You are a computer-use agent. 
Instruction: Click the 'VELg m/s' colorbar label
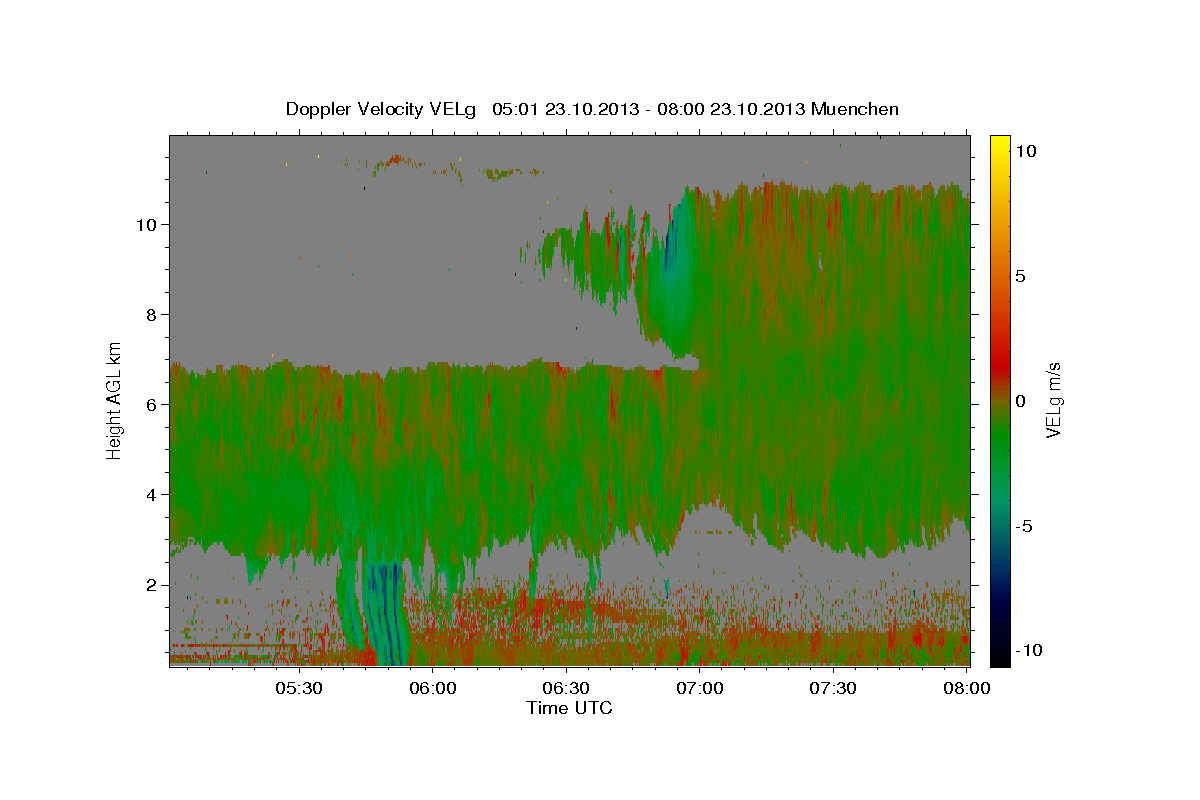tap(1053, 400)
